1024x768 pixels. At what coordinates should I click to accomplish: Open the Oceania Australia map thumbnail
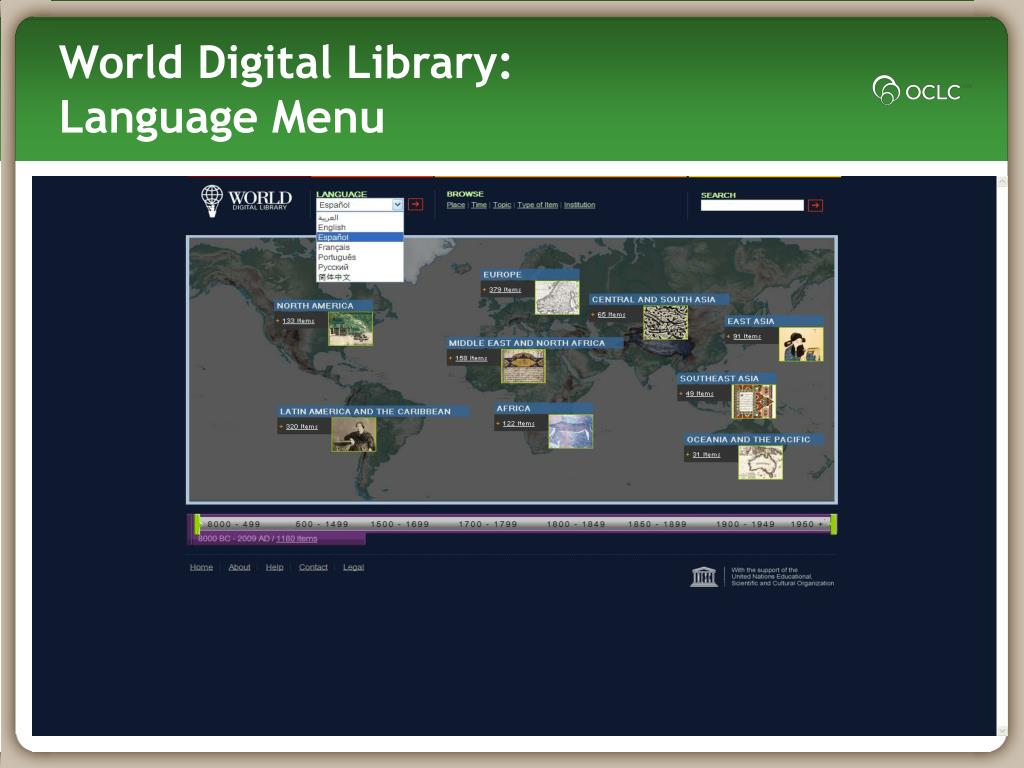761,462
